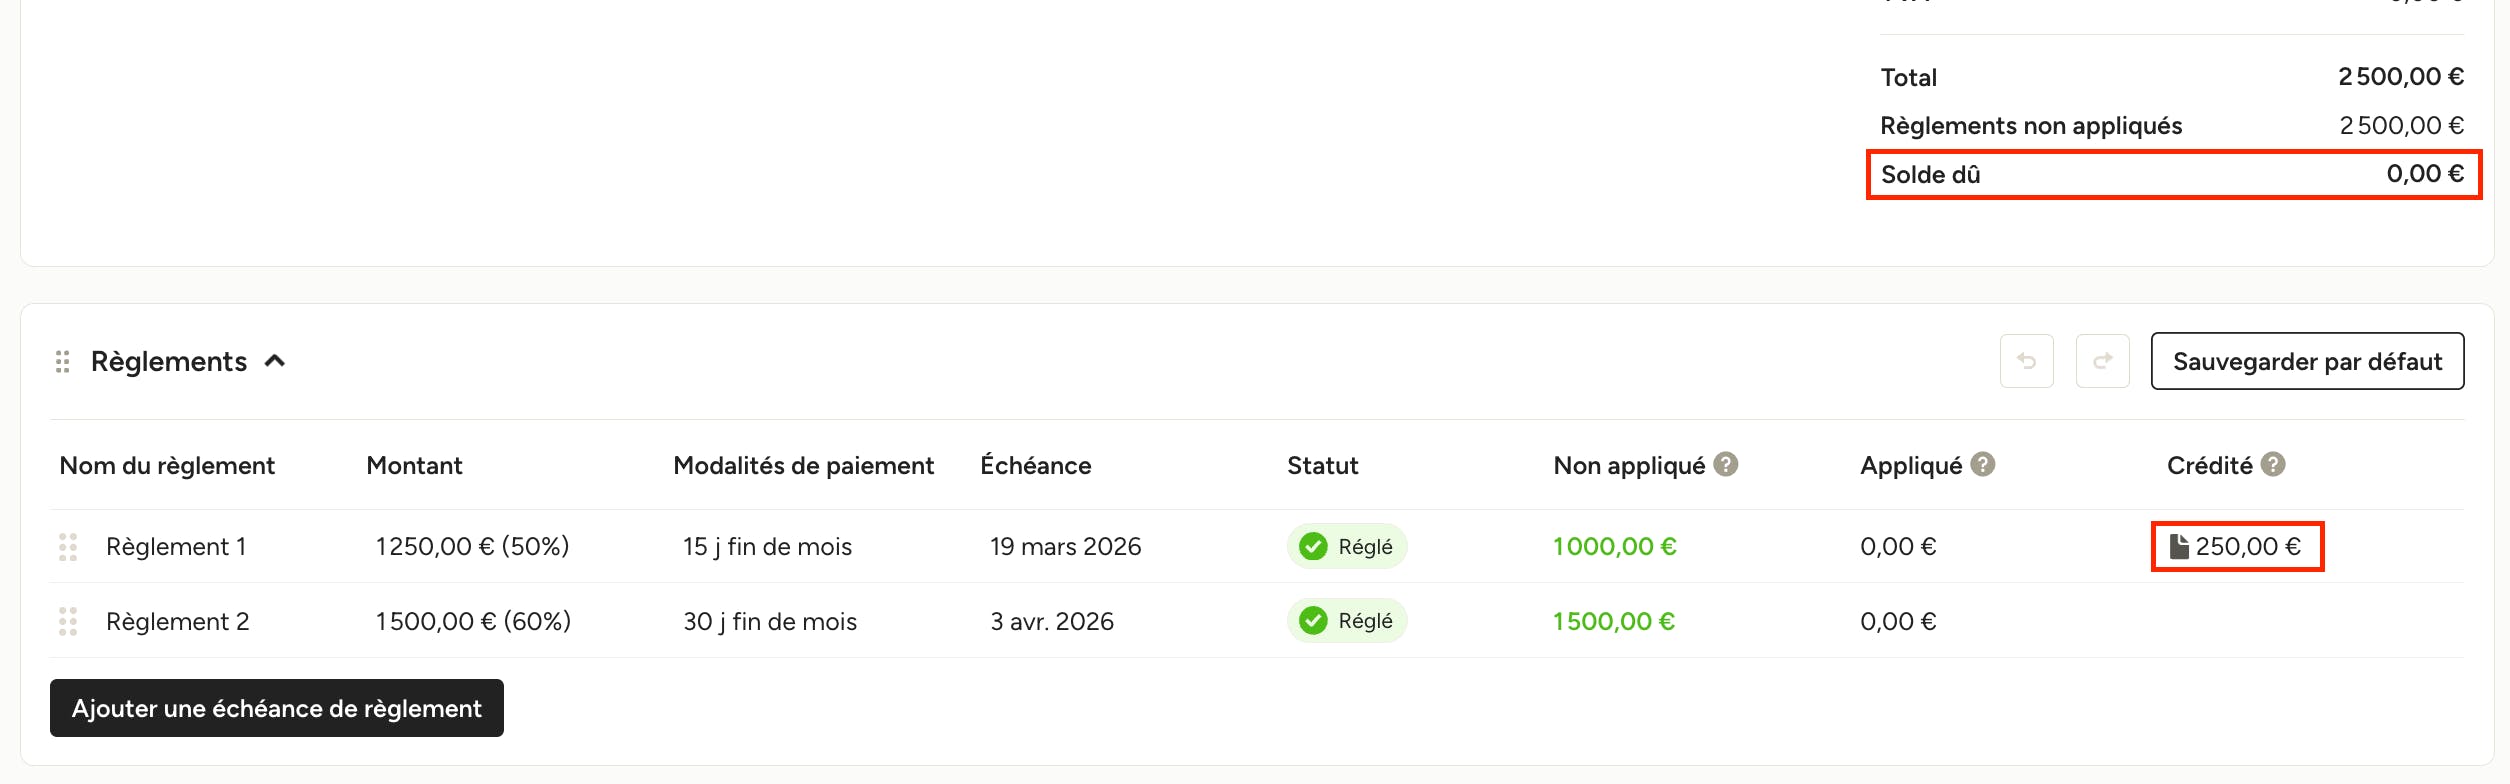
Task: Open the Réglé status of Règlement 2
Action: tap(1347, 621)
